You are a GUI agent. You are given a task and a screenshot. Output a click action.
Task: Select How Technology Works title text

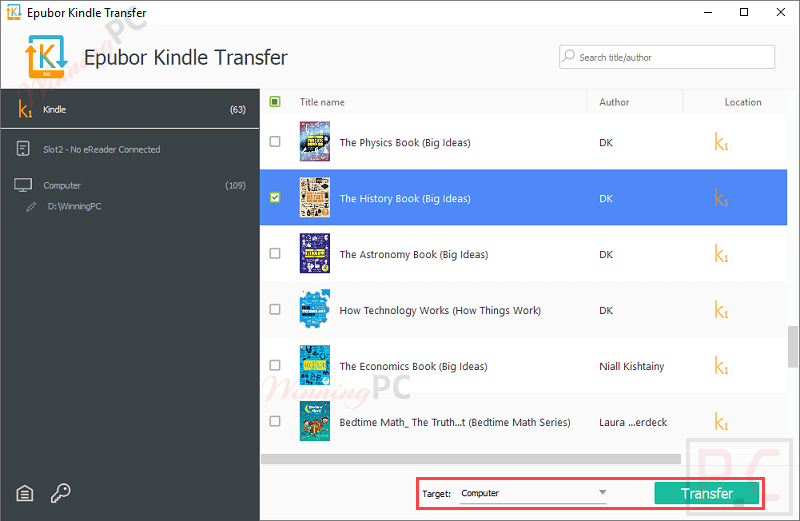[440, 310]
